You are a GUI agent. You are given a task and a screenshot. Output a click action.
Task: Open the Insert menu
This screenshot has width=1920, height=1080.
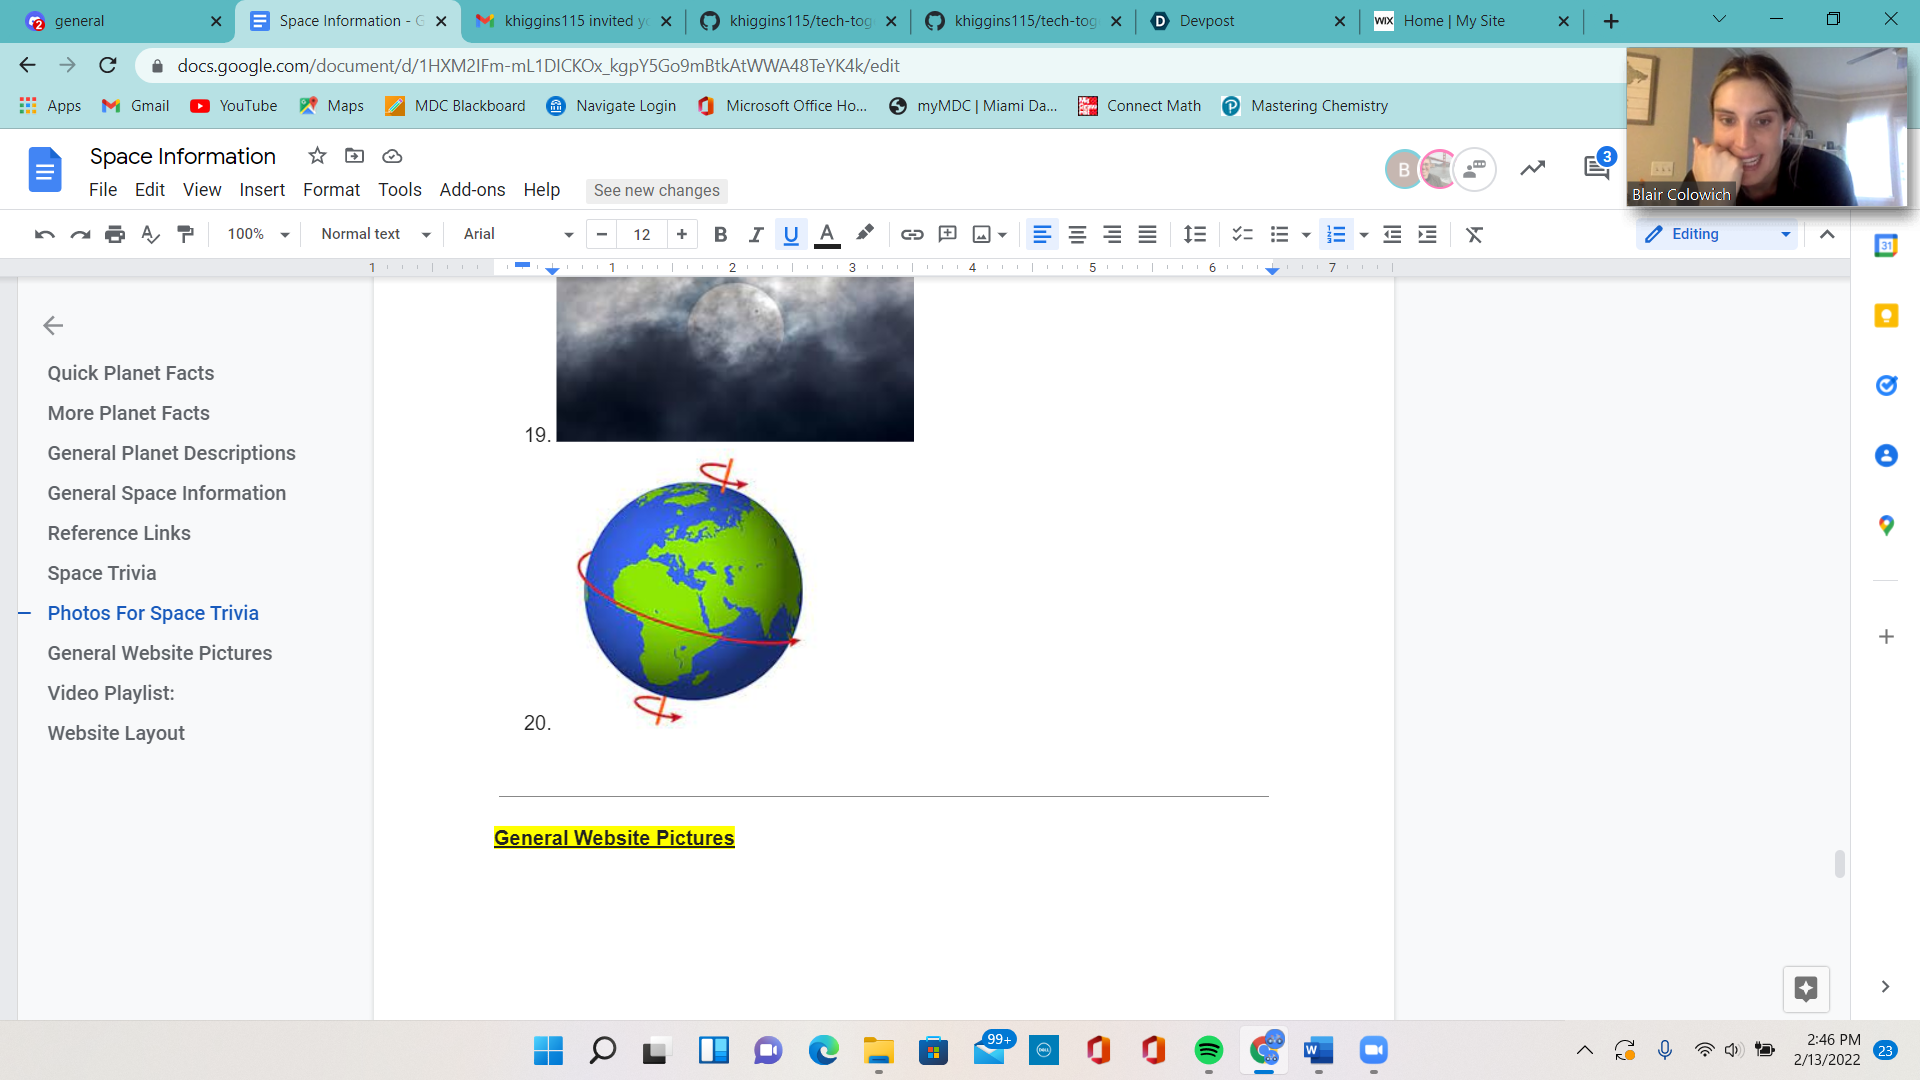(261, 190)
